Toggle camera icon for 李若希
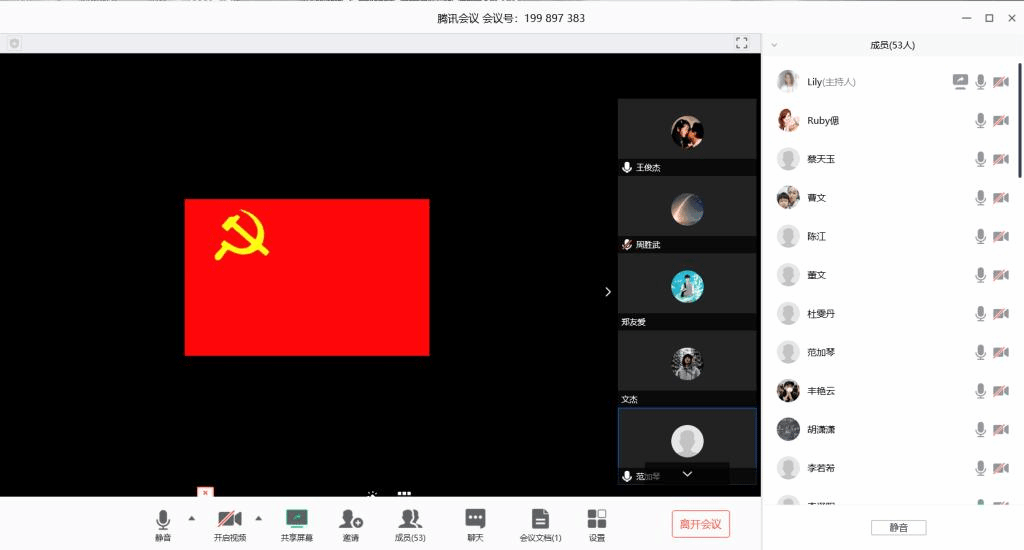This screenshot has width=1024, height=550. click(x=1000, y=468)
